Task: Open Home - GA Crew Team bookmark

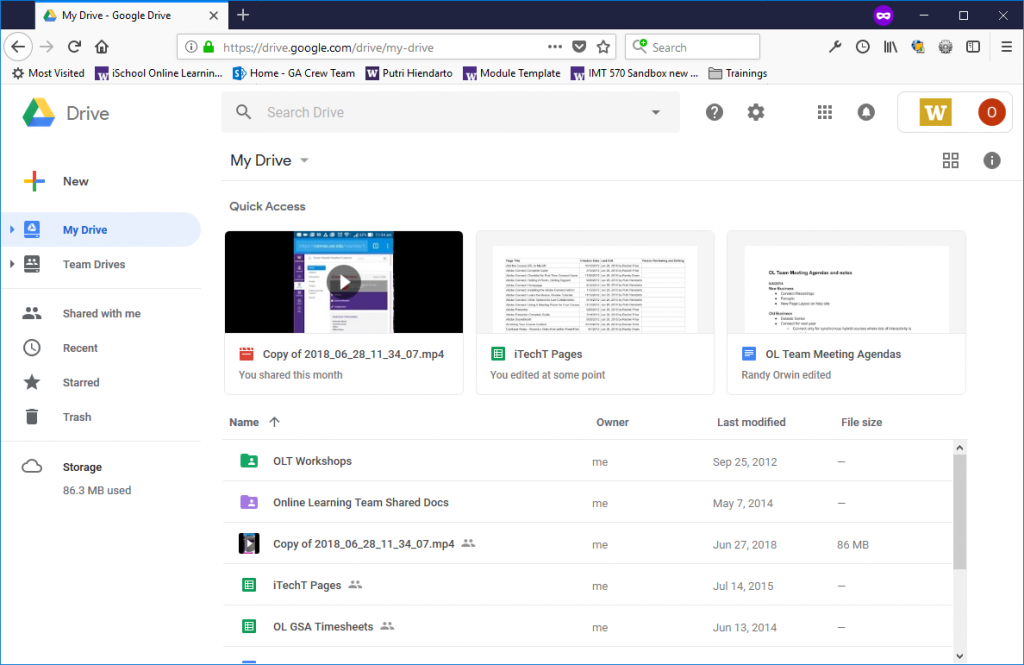Action: tap(294, 73)
